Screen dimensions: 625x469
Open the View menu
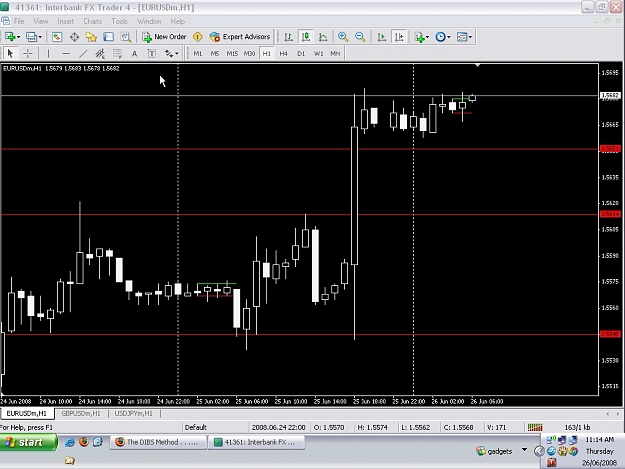pyautogui.click(x=41, y=21)
